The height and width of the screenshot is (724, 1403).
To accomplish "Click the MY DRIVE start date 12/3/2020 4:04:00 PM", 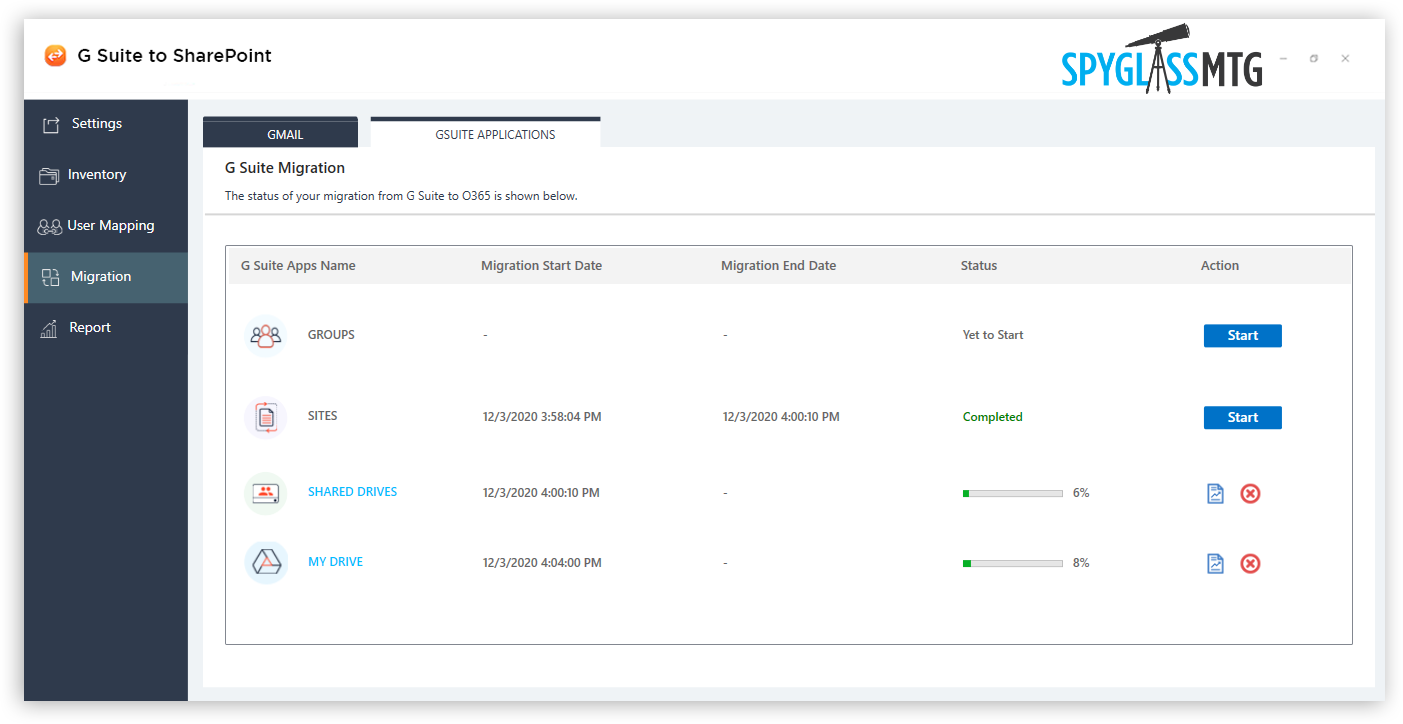I will [x=542, y=563].
